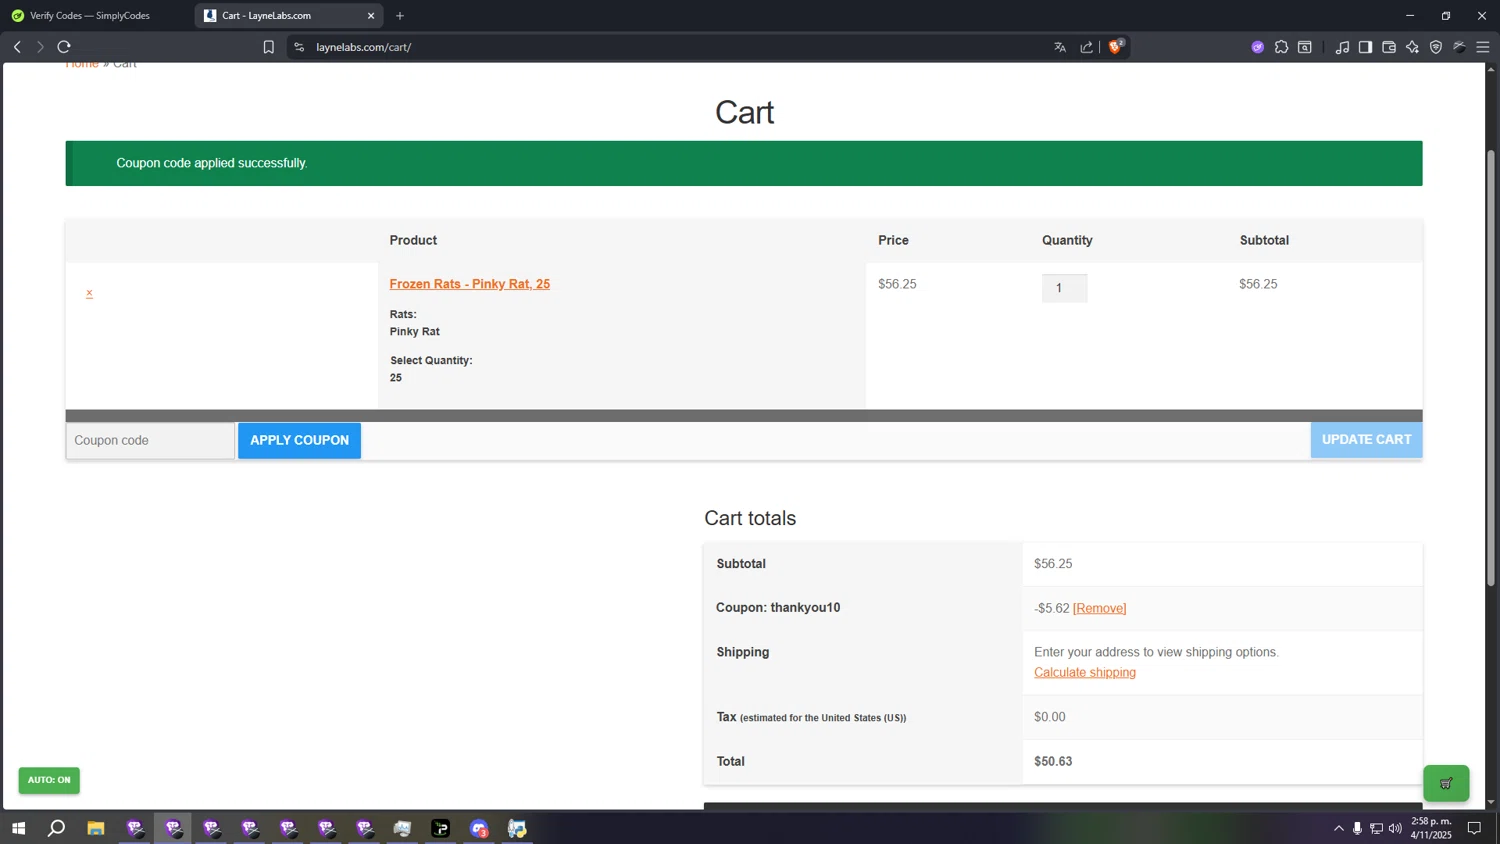Open the page translate icon

tap(1060, 47)
